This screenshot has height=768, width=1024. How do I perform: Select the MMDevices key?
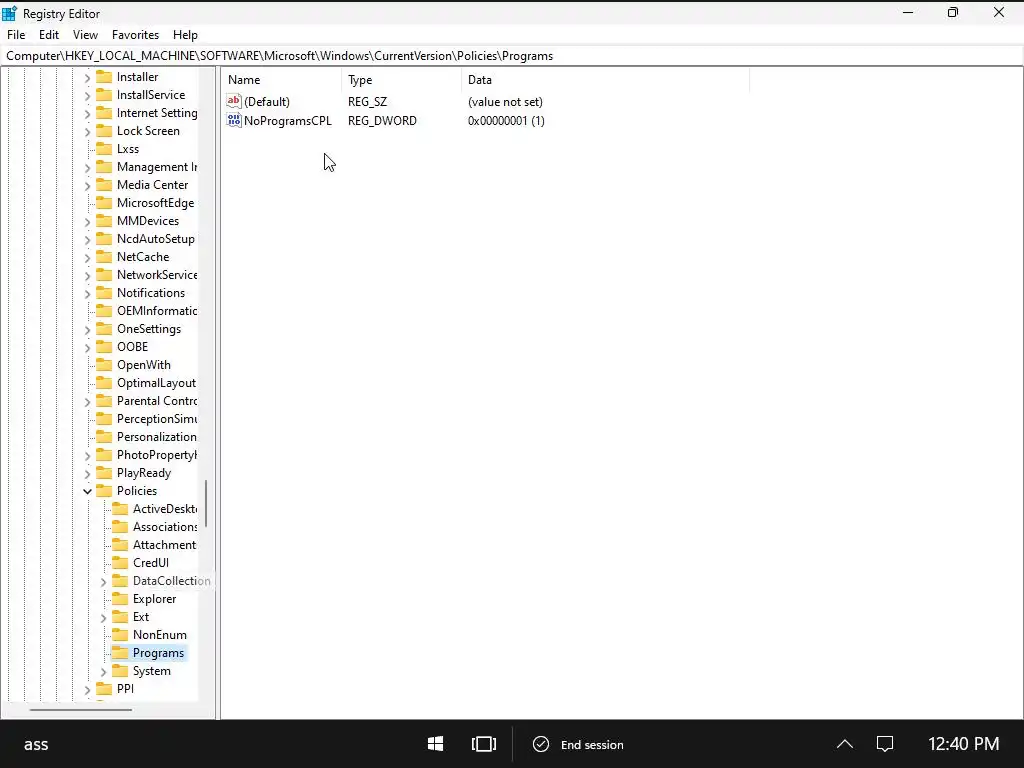click(x=148, y=221)
